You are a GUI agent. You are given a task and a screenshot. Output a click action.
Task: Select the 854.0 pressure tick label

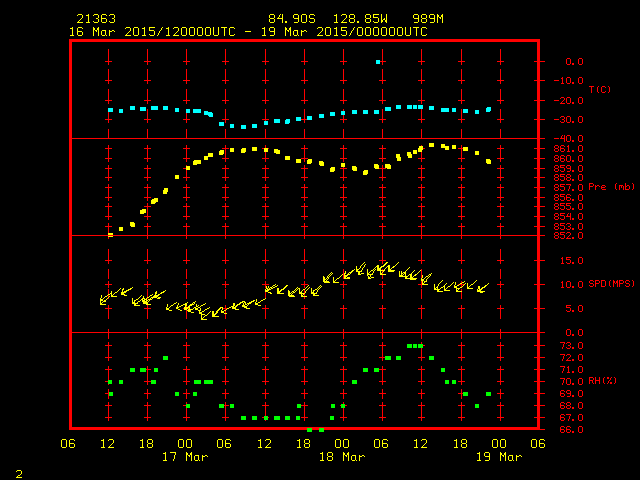pos(569,216)
